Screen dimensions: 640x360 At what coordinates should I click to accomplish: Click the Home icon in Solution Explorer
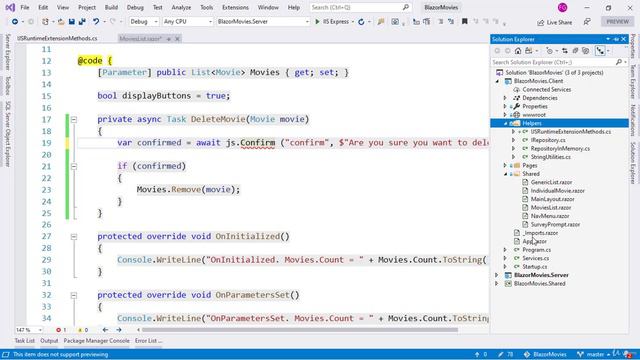click(518, 51)
